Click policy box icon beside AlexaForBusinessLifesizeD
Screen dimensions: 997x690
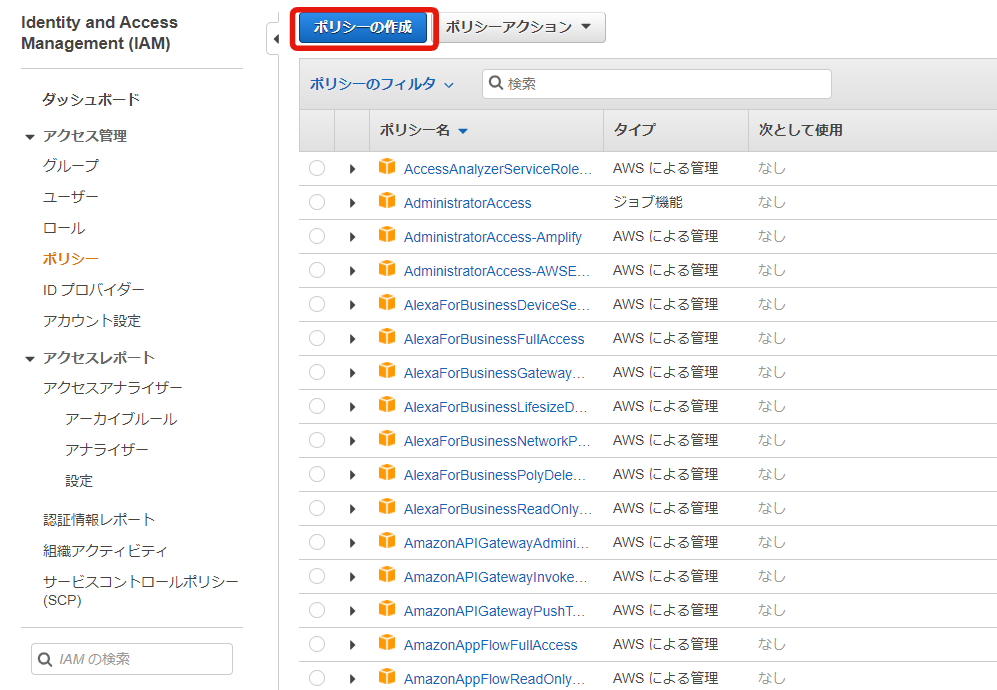click(x=387, y=404)
